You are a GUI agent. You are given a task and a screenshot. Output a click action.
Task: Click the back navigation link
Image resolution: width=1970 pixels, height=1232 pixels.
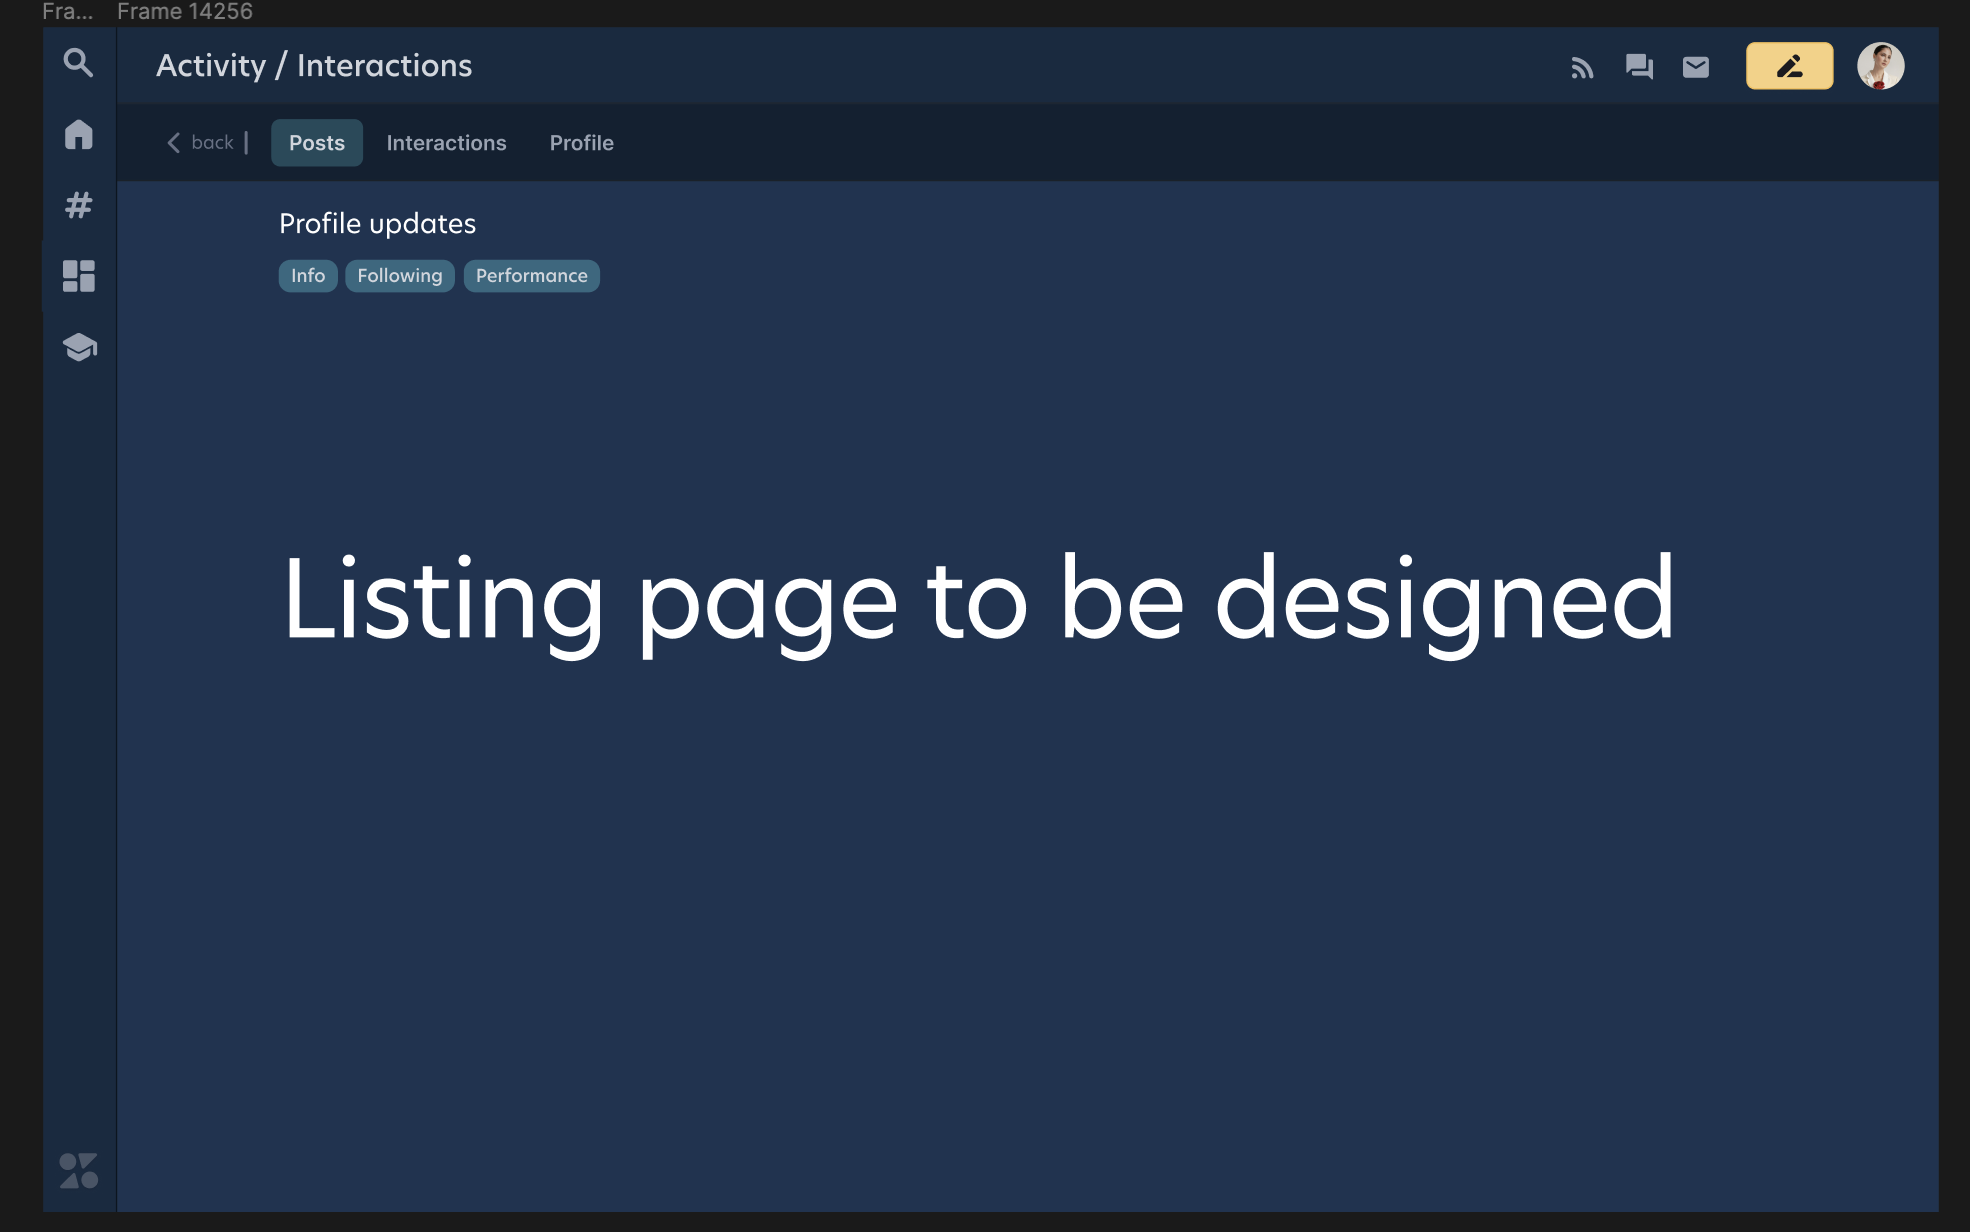click(202, 142)
